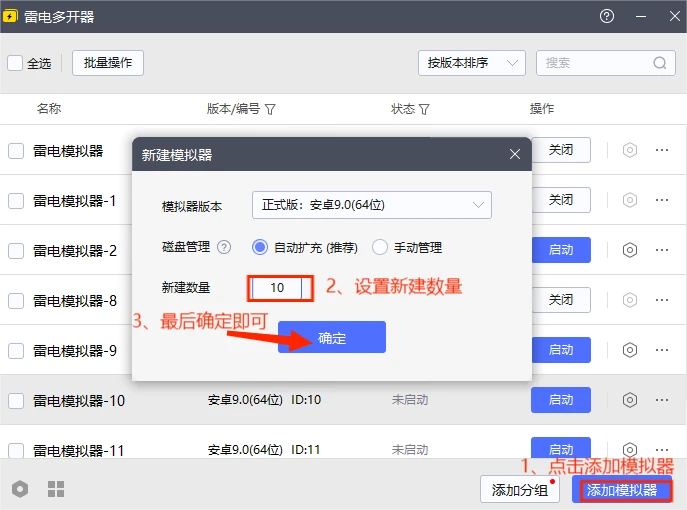Click the LDMultiPlayer lightning logo icon

coord(10,17)
